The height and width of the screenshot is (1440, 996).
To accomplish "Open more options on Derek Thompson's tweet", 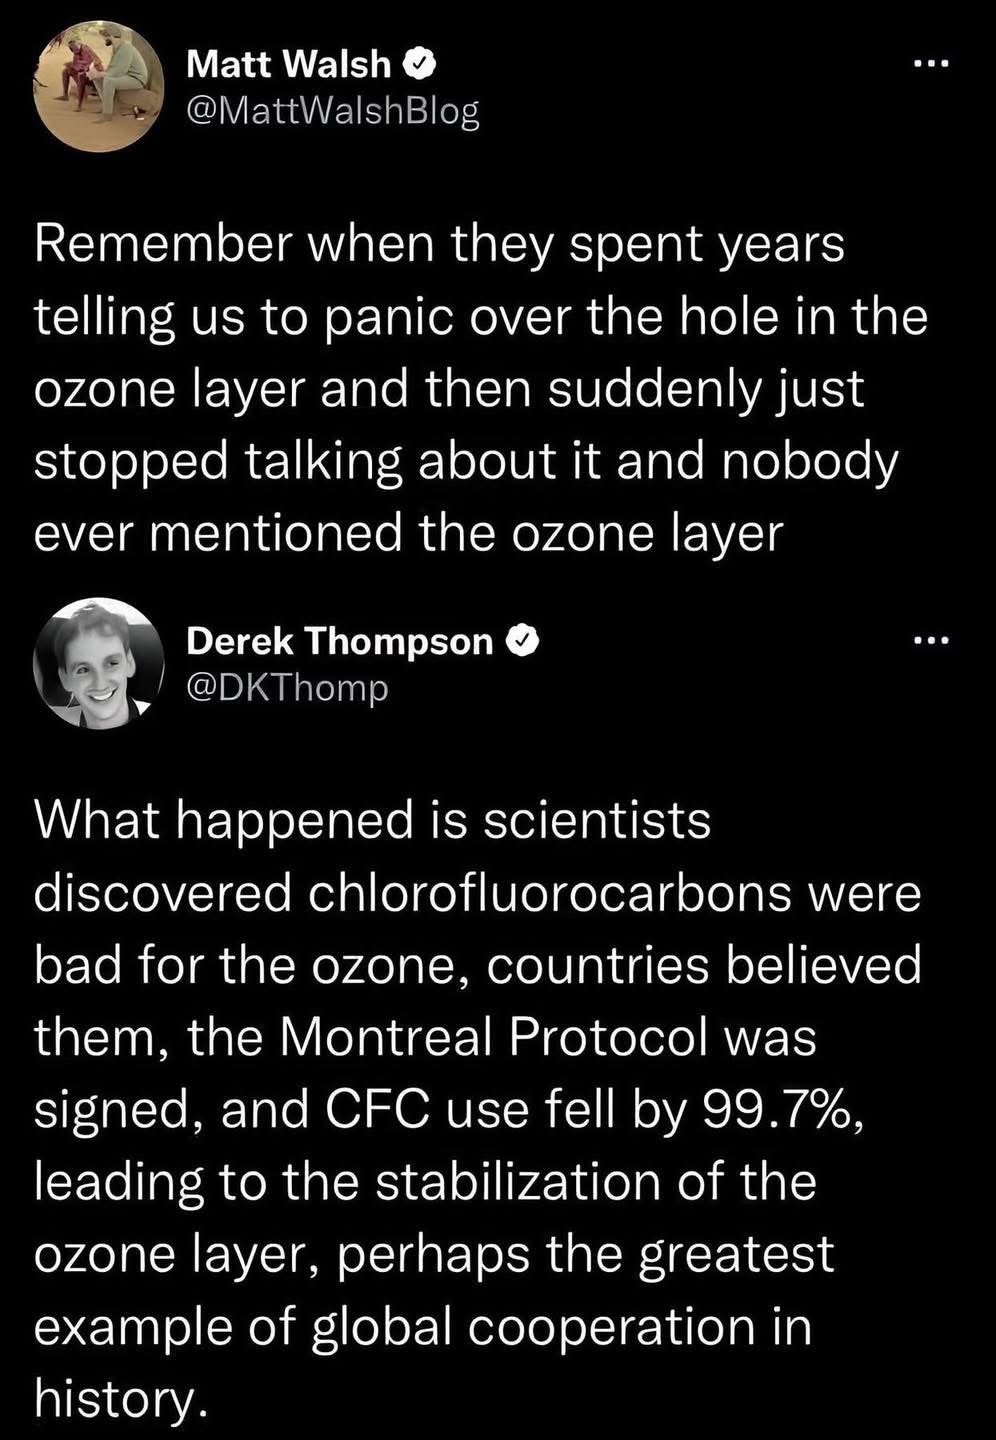I will [928, 641].
